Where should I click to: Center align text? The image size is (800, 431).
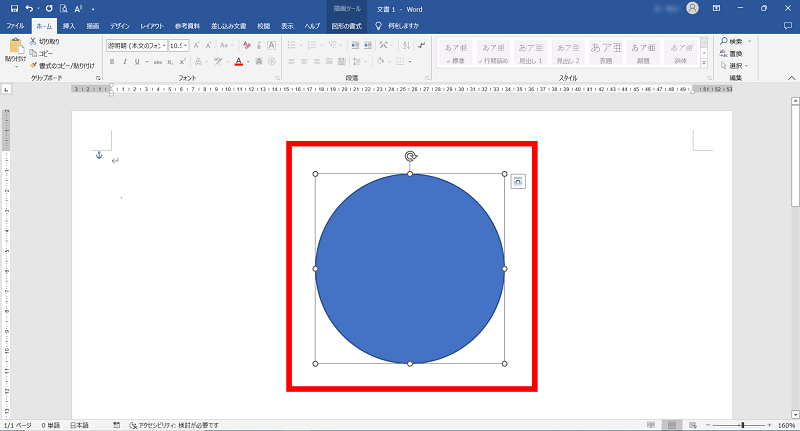(304, 62)
